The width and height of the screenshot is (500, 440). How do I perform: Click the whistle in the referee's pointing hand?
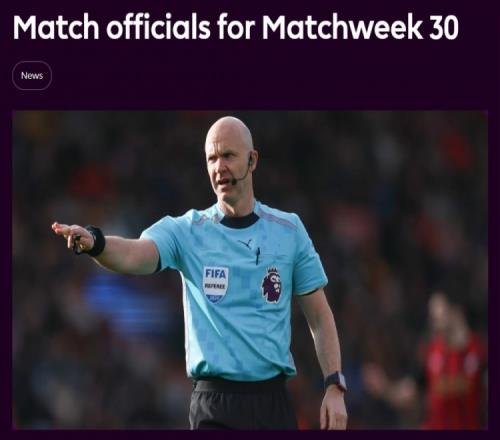pyautogui.click(x=77, y=245)
